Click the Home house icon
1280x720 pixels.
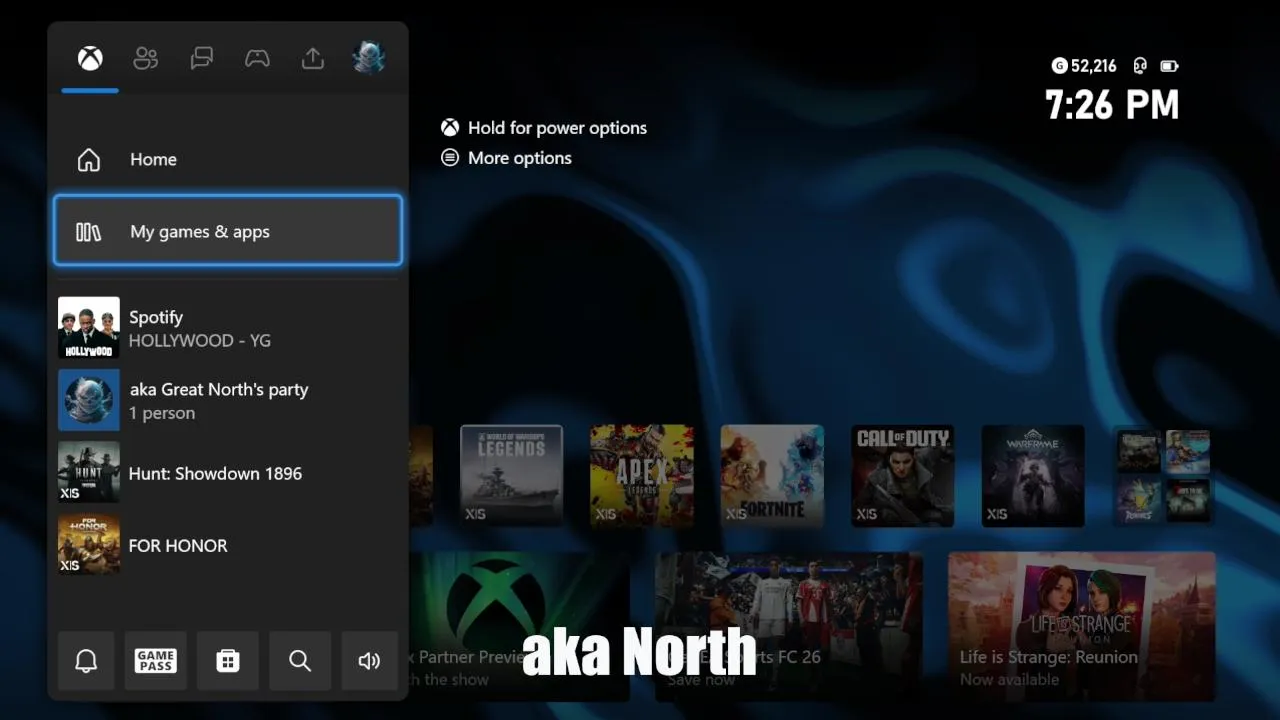coord(89,159)
